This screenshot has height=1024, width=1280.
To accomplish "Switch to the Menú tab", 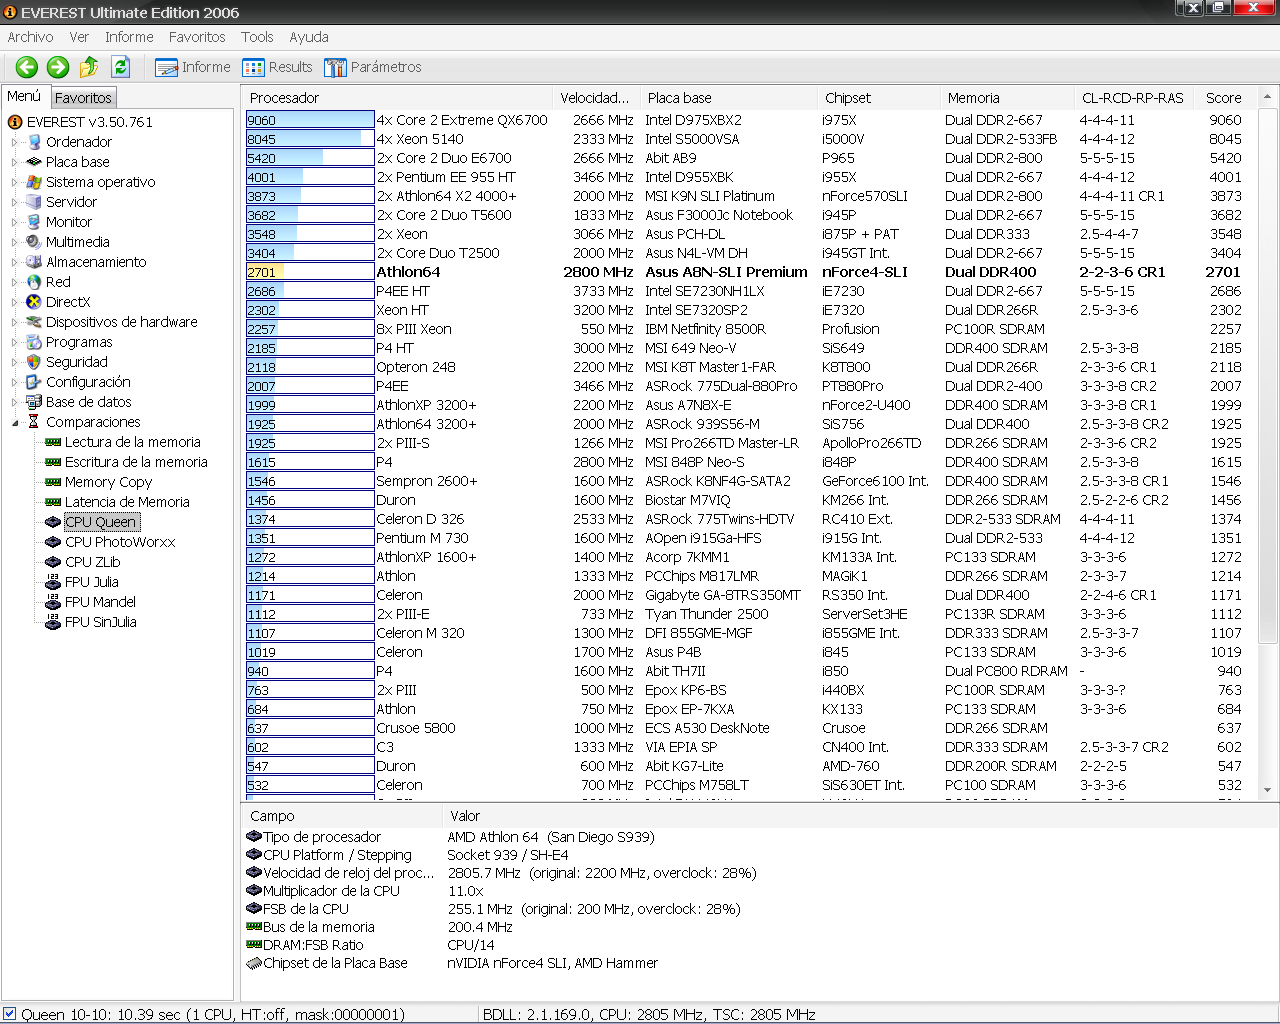I will (24, 96).
